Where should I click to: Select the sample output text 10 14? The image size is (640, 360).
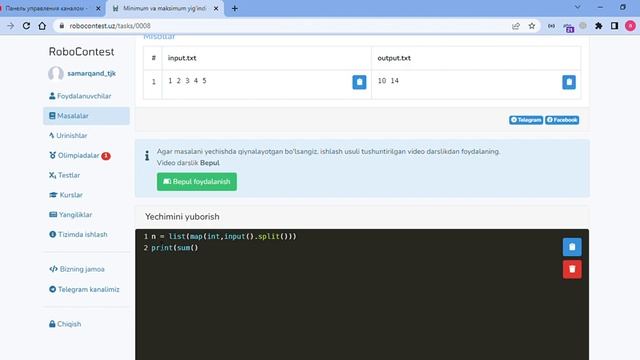tap(388, 81)
